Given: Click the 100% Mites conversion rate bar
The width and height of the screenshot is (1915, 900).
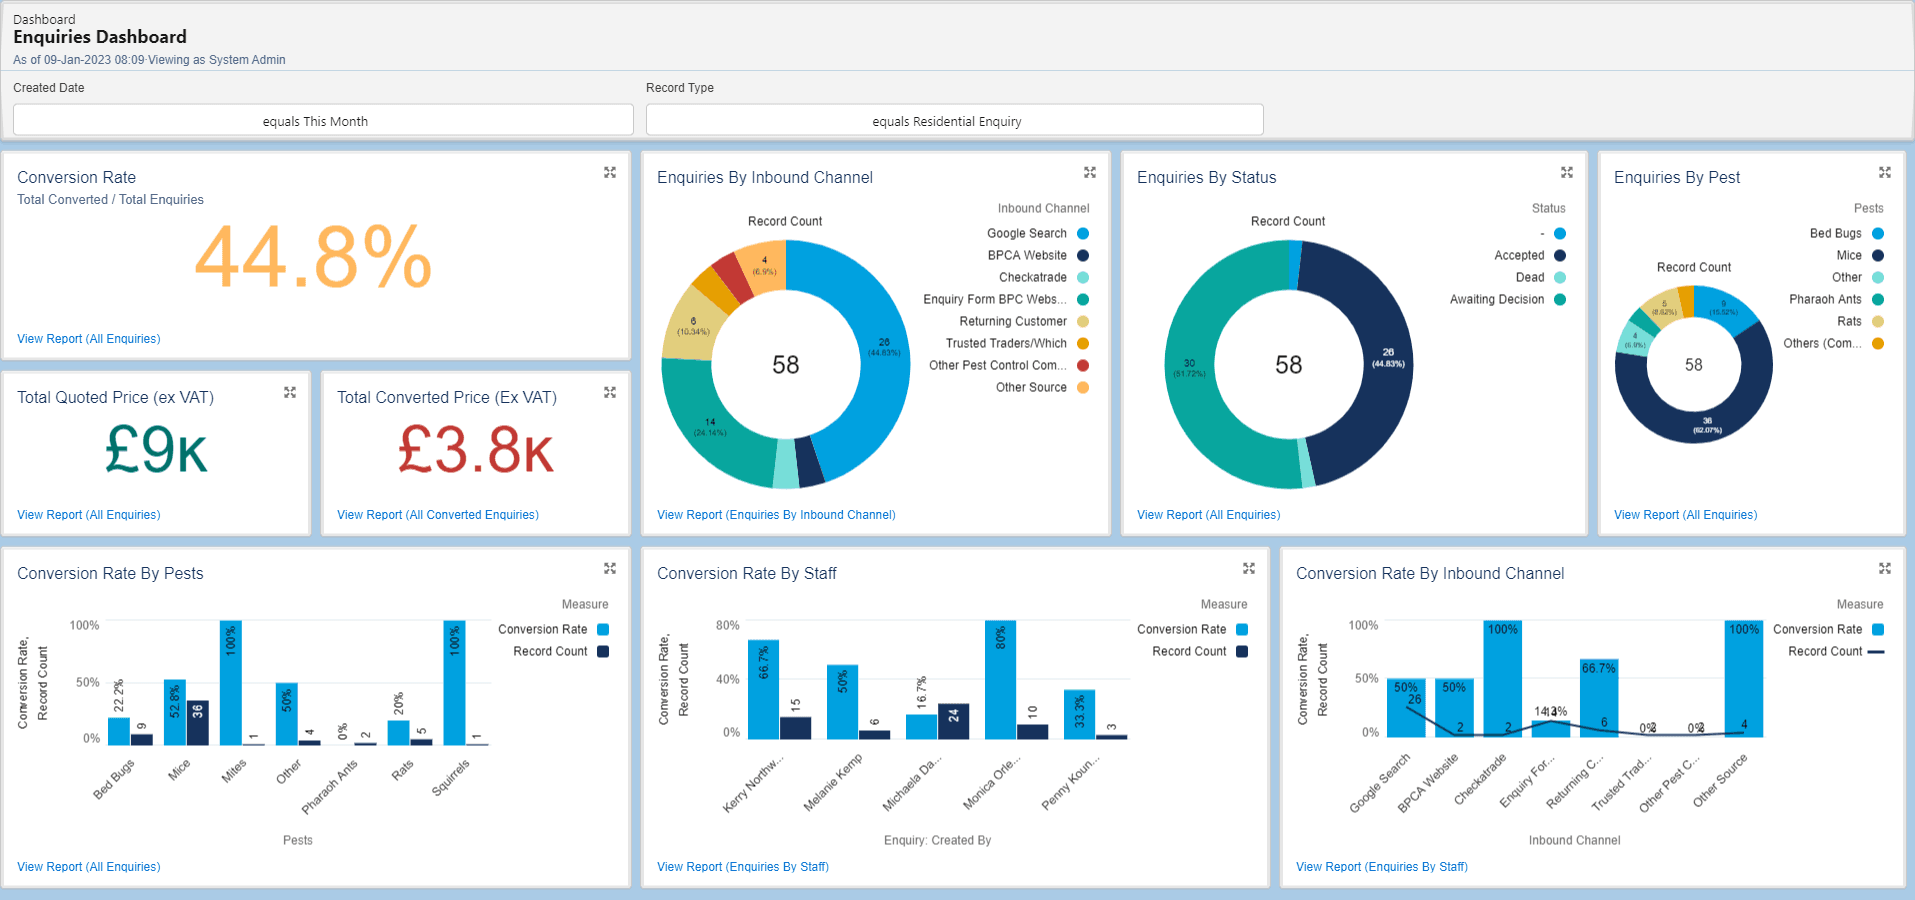Looking at the screenshot, I should click(231, 683).
